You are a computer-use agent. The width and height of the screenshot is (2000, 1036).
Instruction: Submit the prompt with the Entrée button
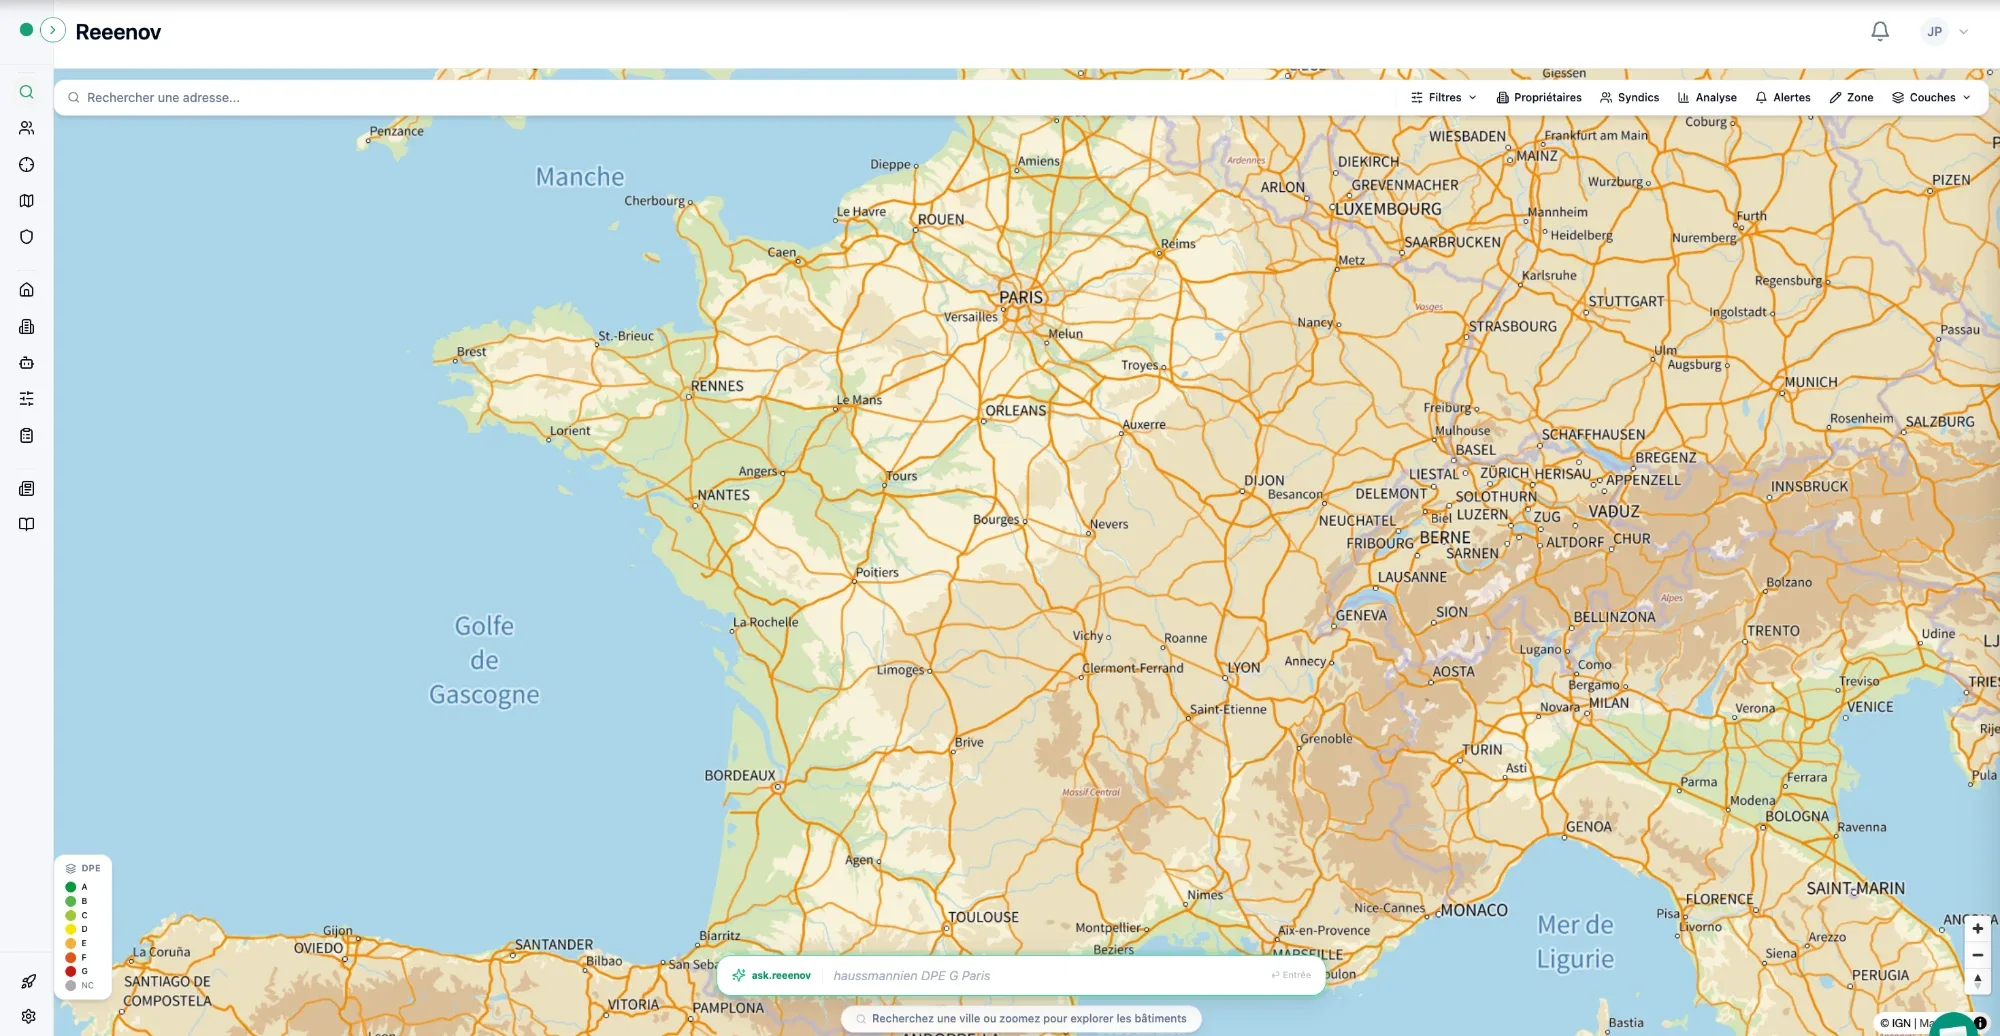(1291, 975)
